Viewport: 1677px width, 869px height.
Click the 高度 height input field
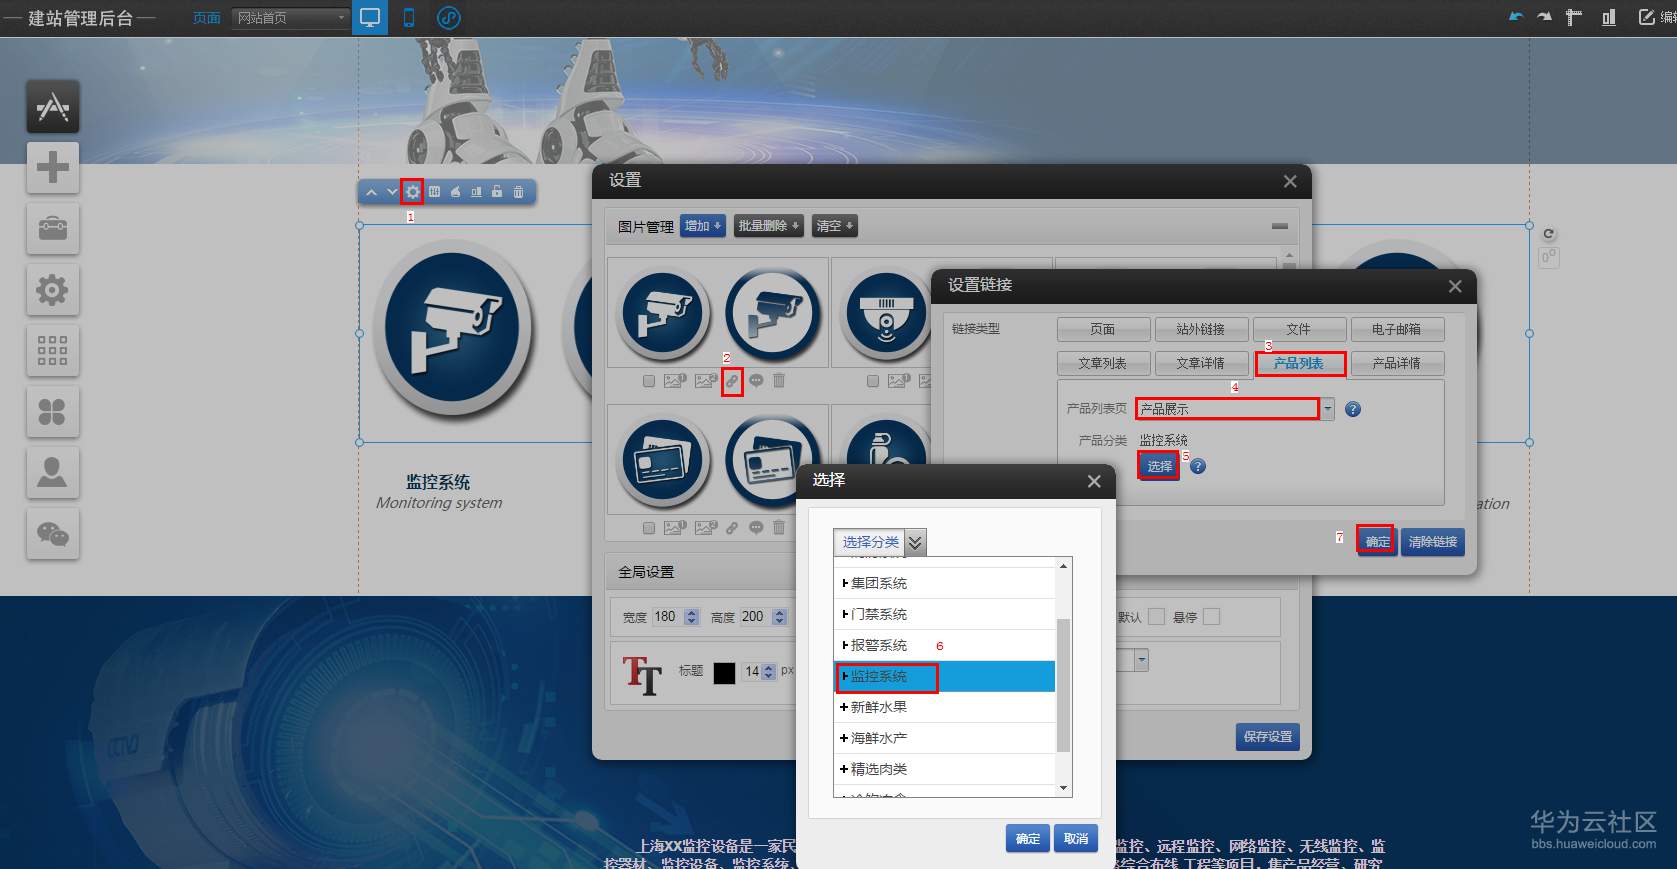(755, 617)
